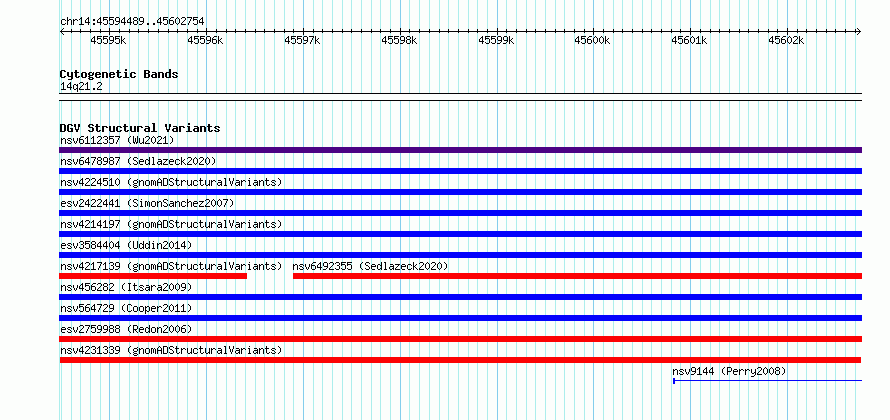Click the nsv6112357 (Wu2021) variant label

117,140
